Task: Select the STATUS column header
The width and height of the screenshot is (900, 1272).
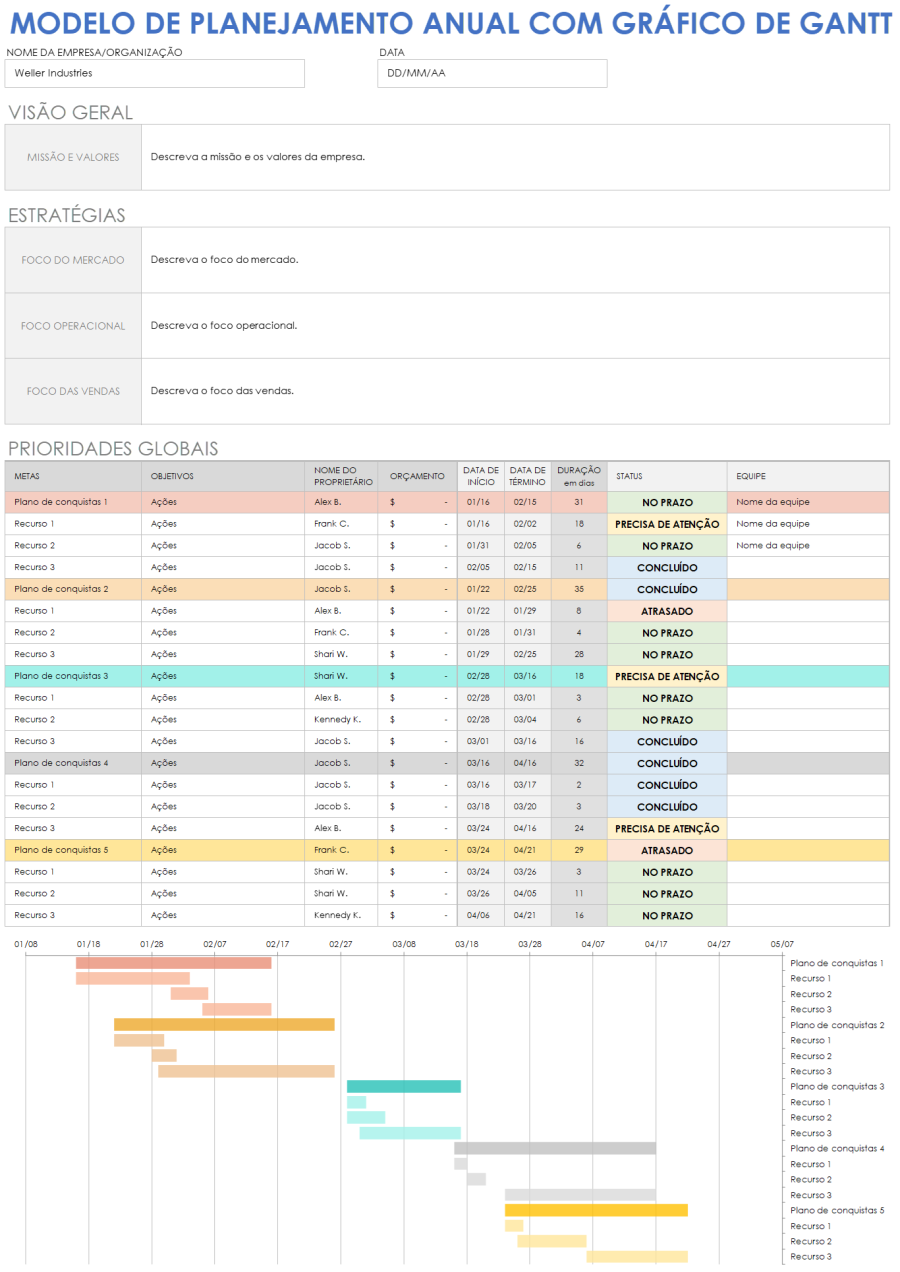Action: [629, 476]
